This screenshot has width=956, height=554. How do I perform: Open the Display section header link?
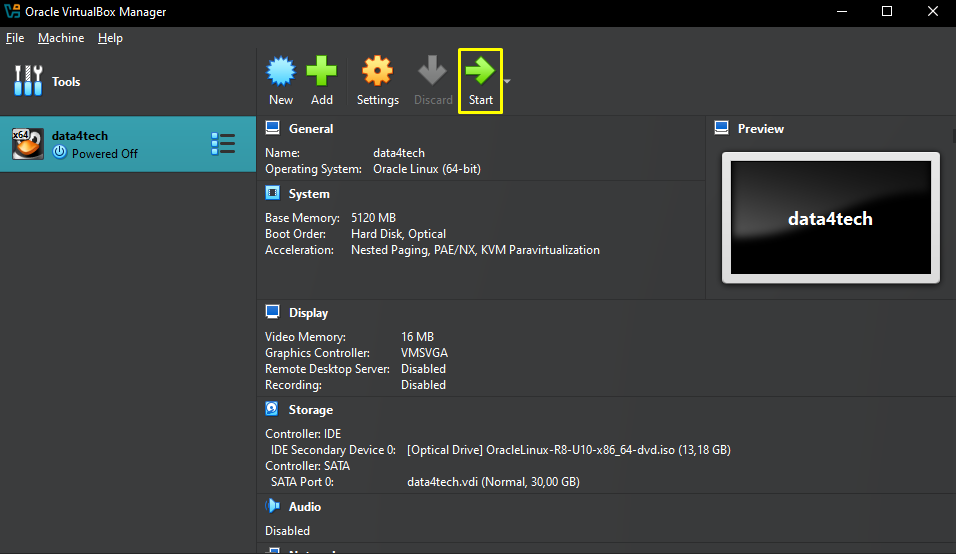[x=309, y=313]
